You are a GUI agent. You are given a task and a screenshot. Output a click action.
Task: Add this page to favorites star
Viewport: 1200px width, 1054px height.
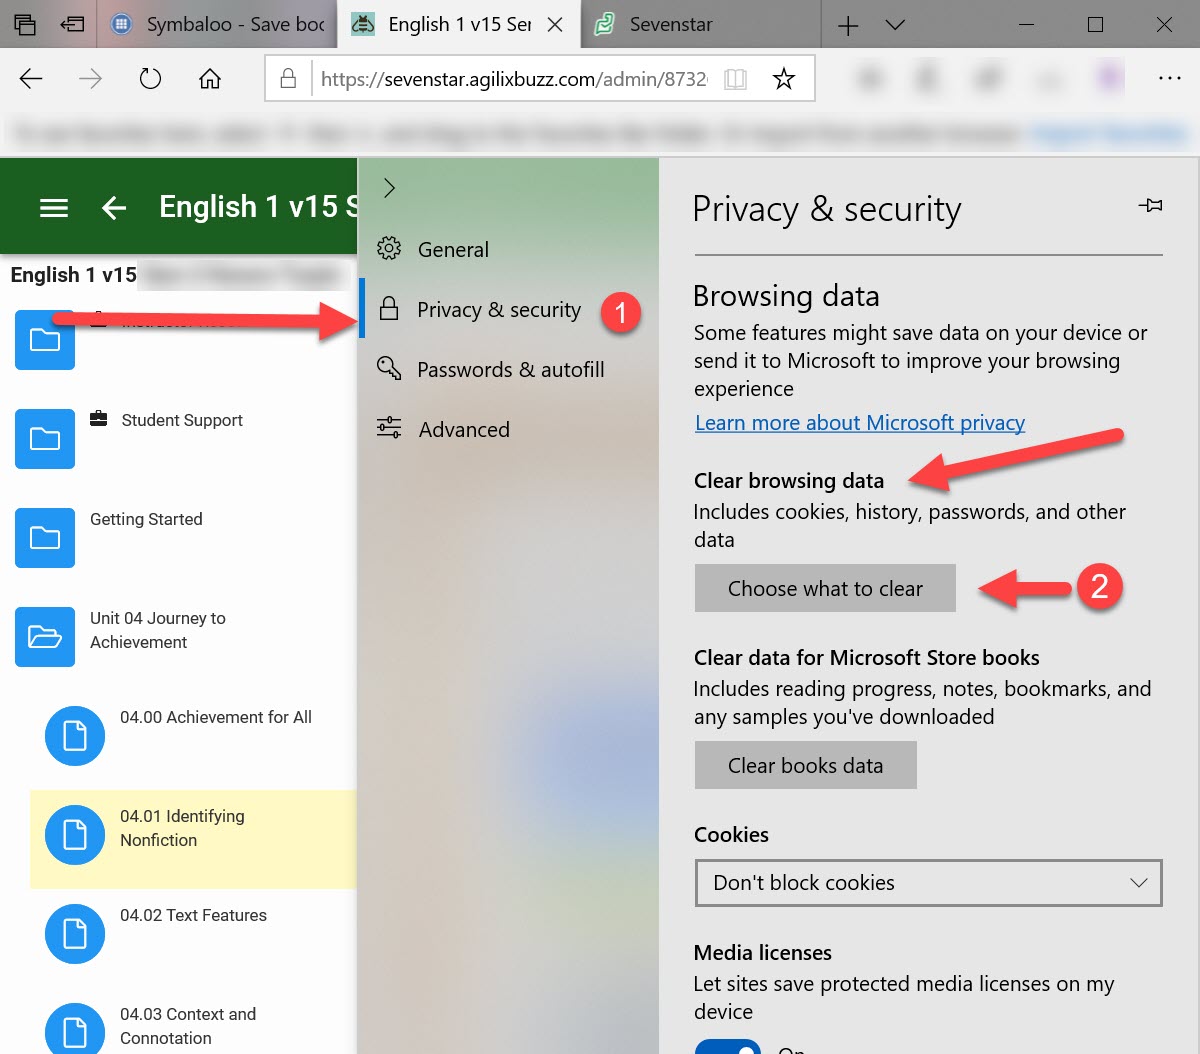[784, 78]
